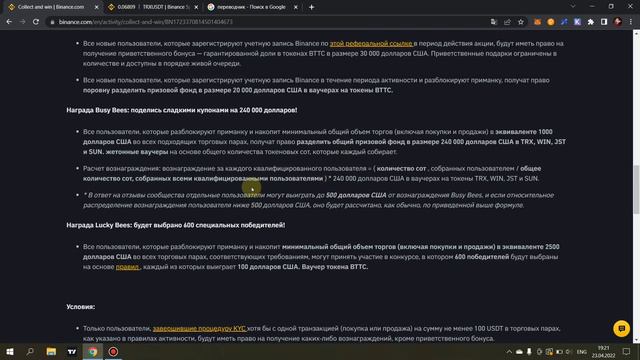This screenshot has width=640, height=360.
Task: Close the TRXUSDT tab
Action: 196,7
